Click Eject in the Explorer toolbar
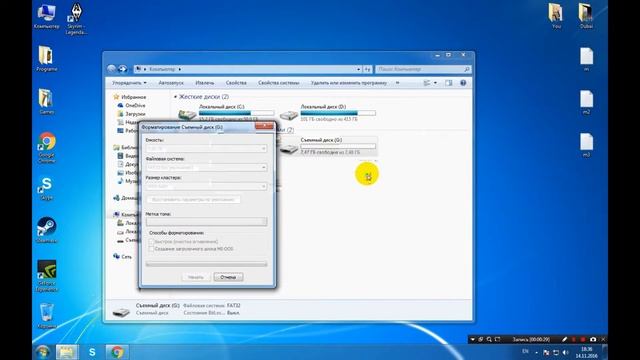 point(204,83)
